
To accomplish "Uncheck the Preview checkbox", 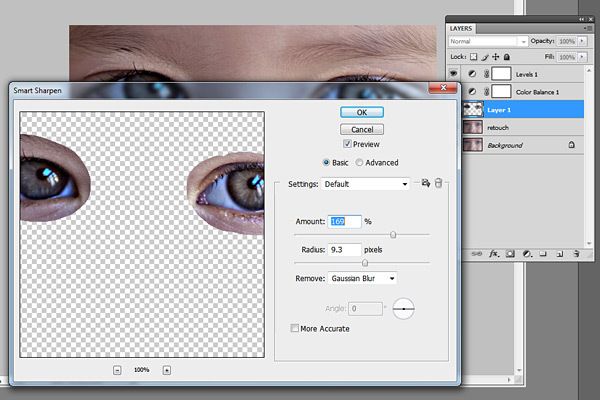I will pyautogui.click(x=347, y=145).
